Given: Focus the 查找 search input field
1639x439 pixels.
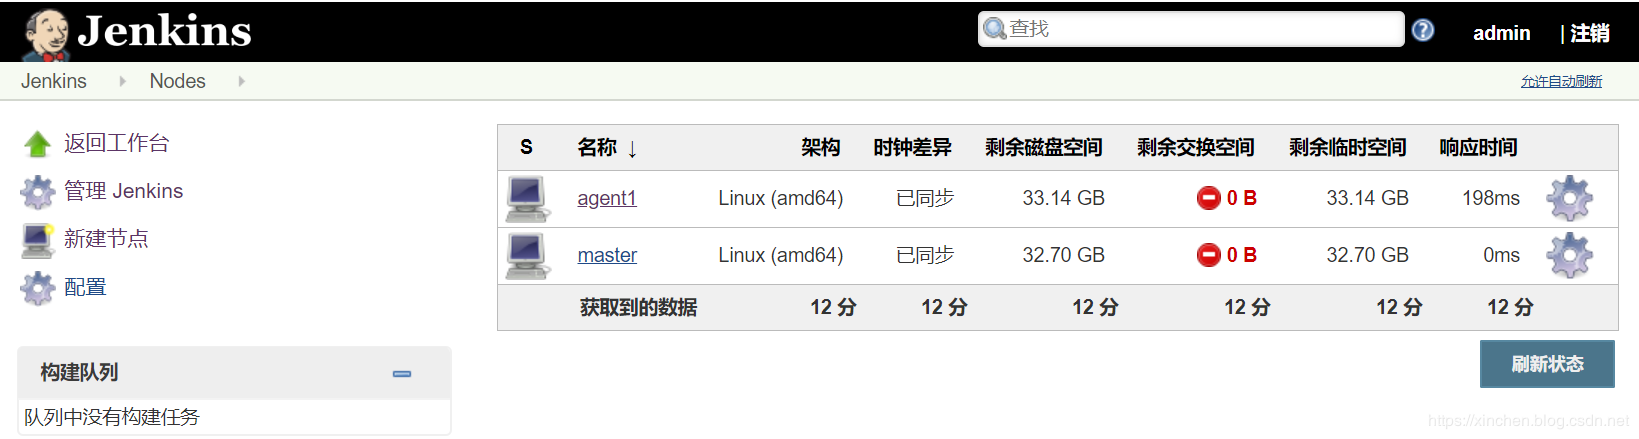Looking at the screenshot, I should pyautogui.click(x=1200, y=29).
